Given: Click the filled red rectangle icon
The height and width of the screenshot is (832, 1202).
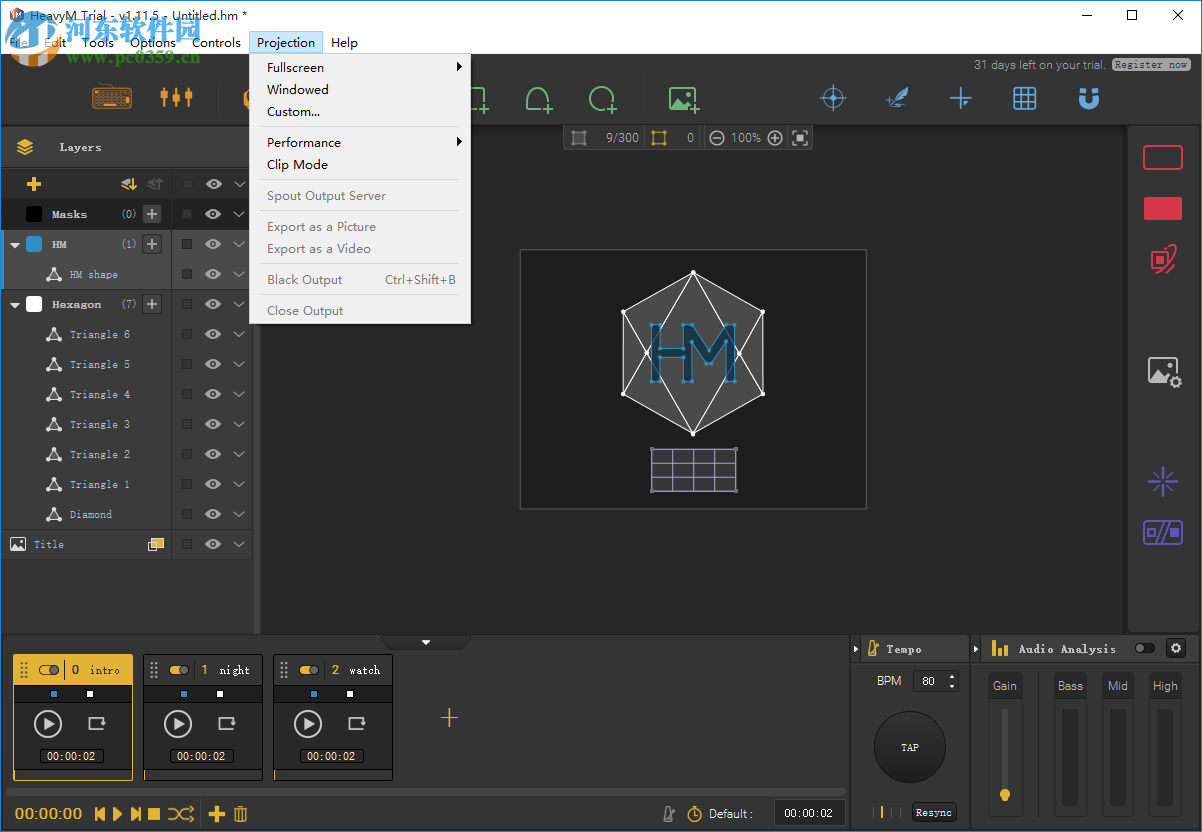Looking at the screenshot, I should coord(1162,208).
